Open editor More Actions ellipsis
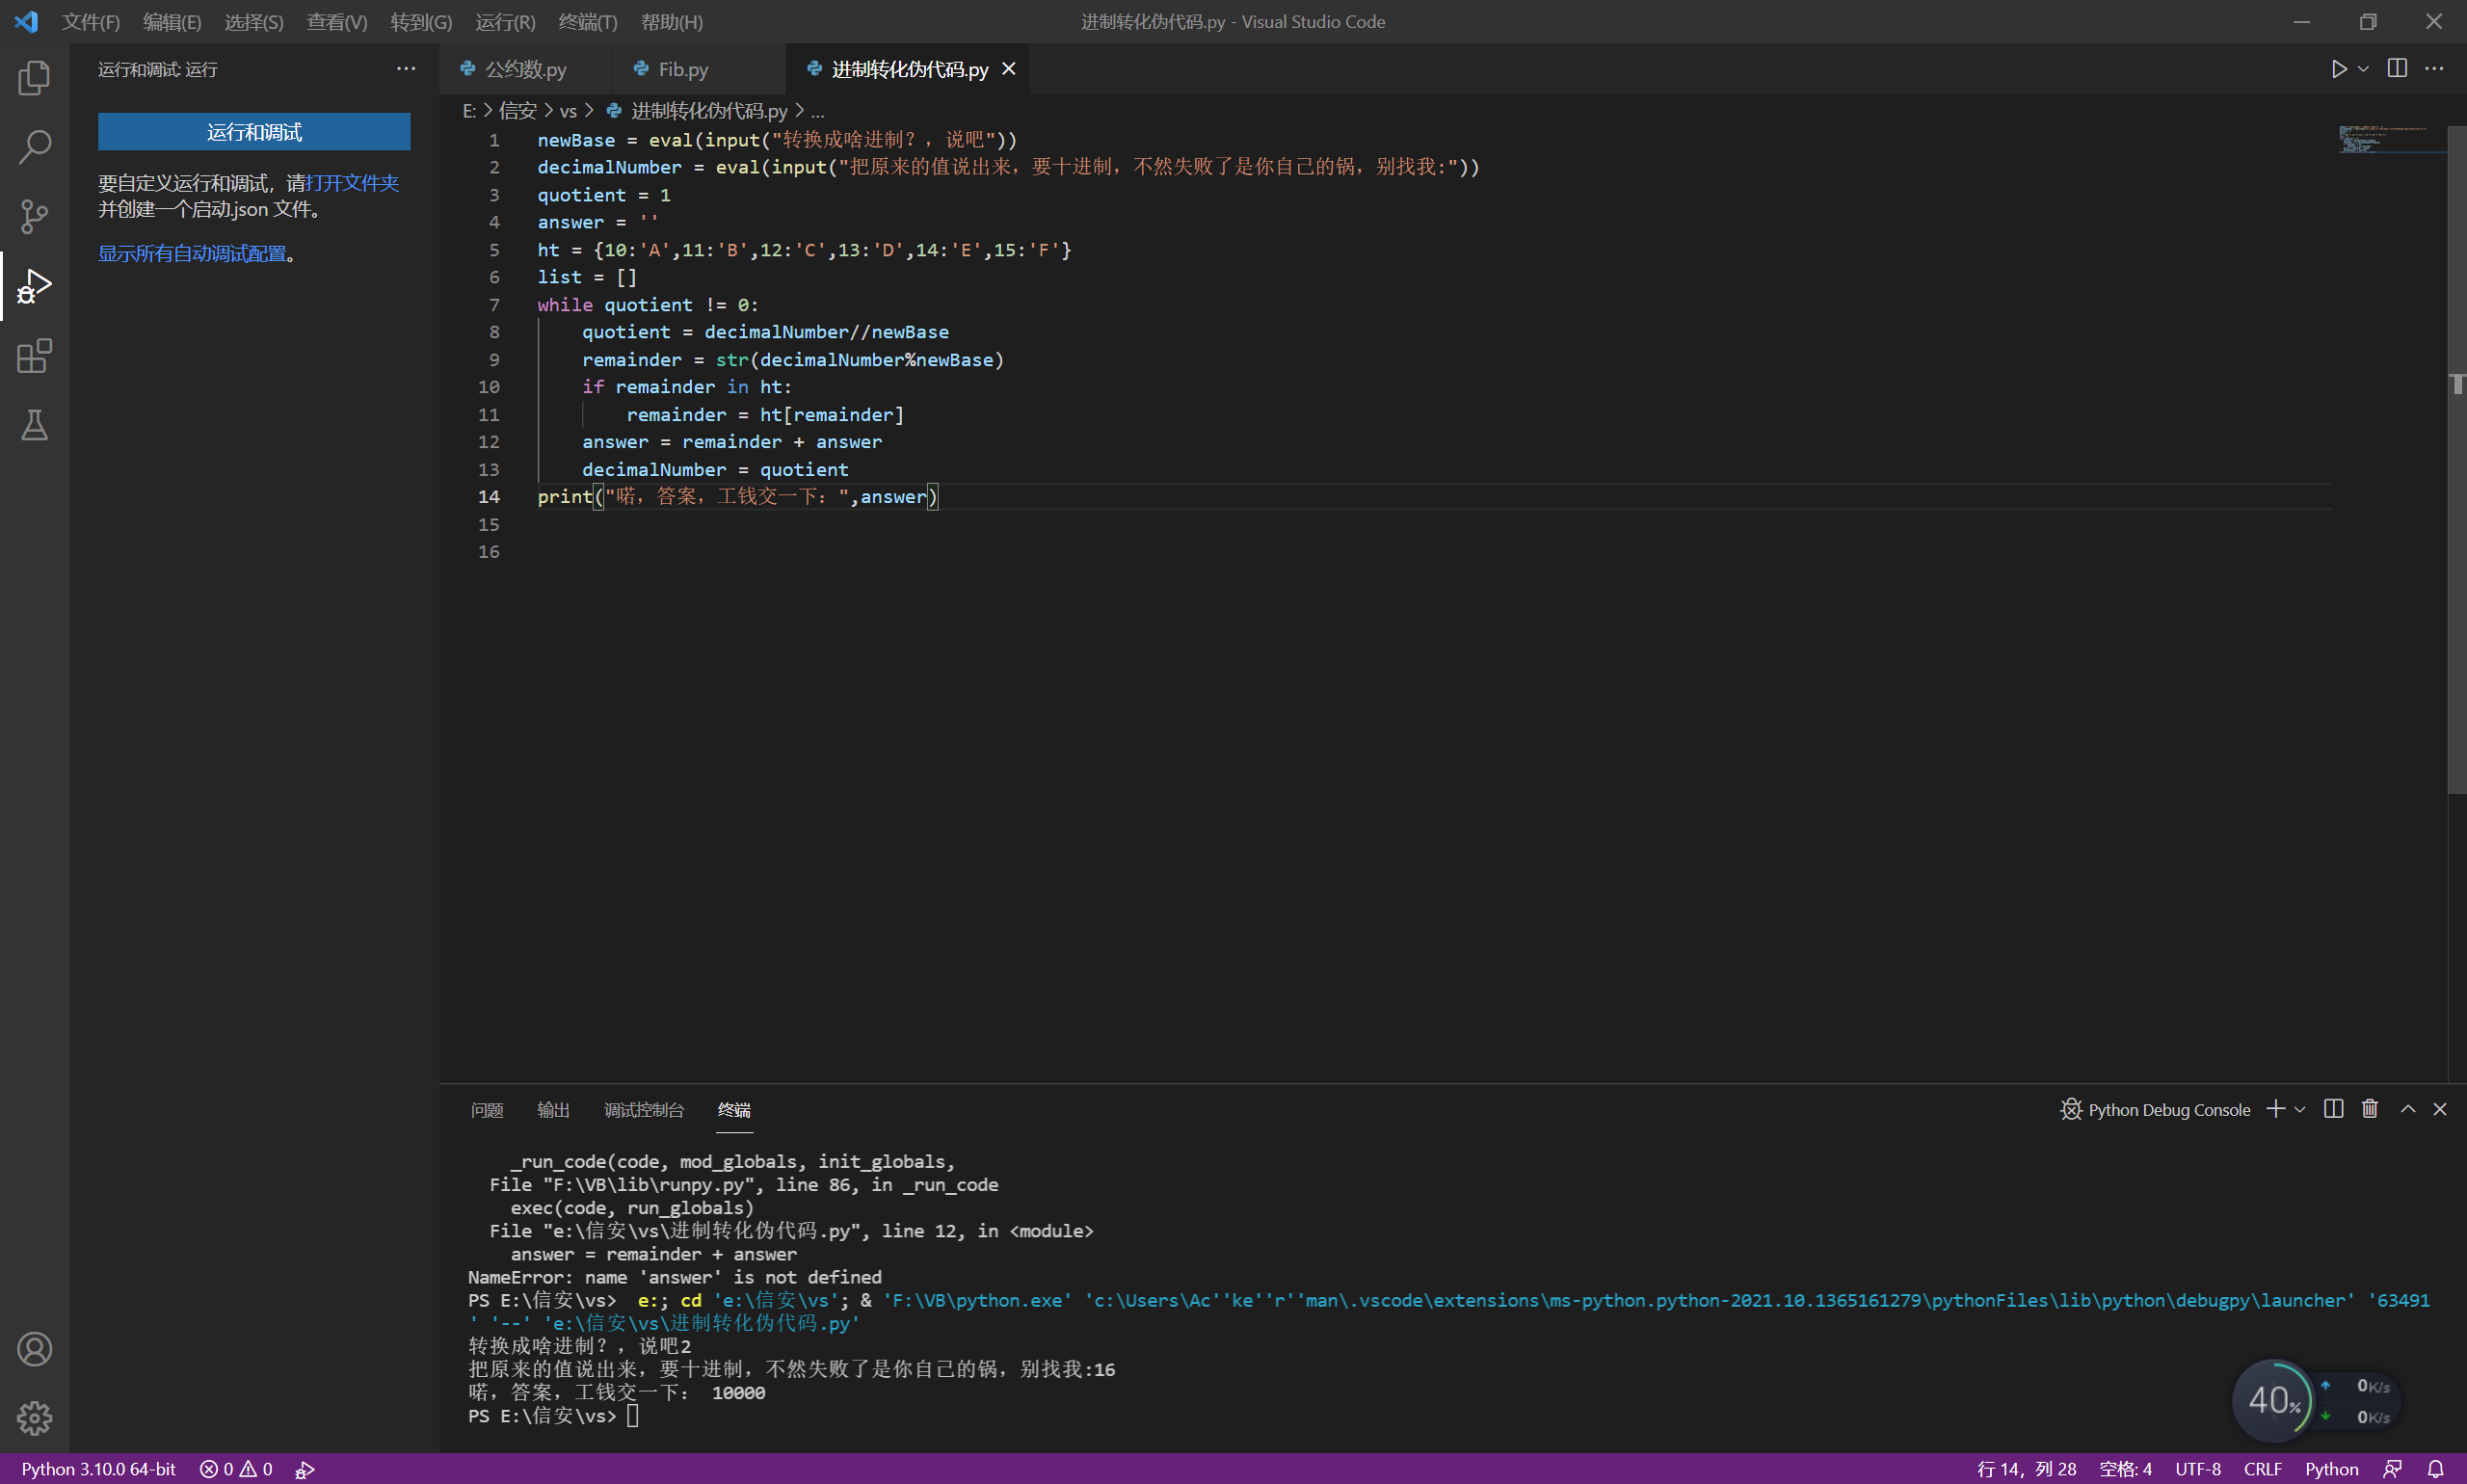 tap(2434, 69)
